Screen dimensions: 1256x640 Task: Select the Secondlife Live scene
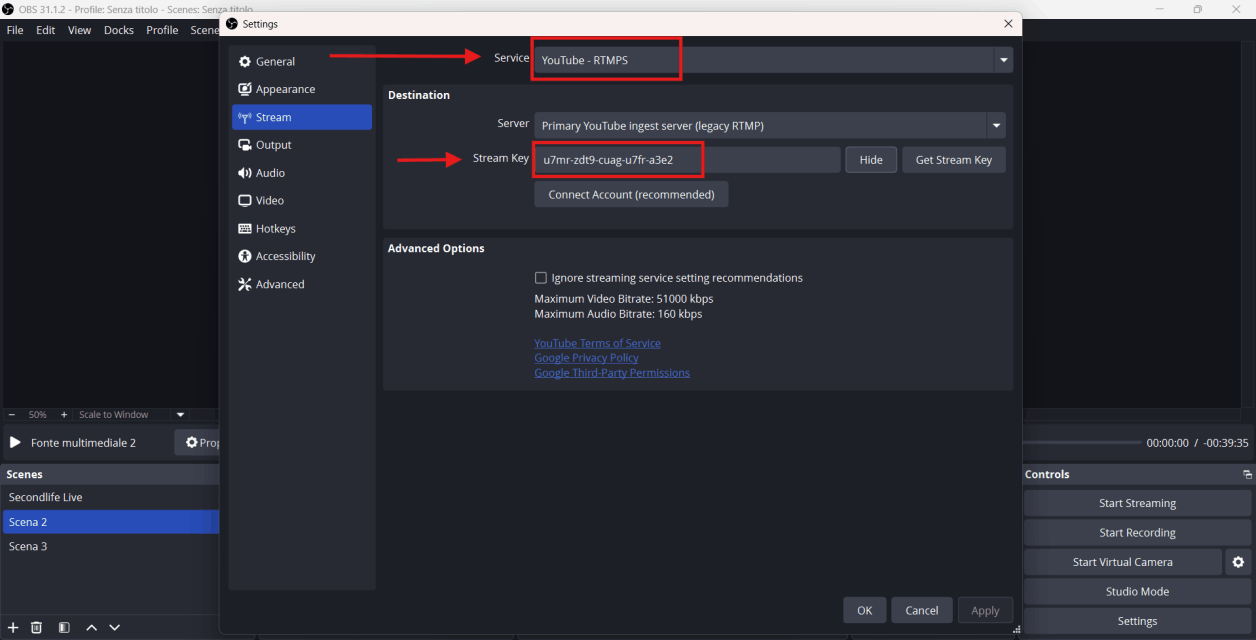[x=110, y=497]
